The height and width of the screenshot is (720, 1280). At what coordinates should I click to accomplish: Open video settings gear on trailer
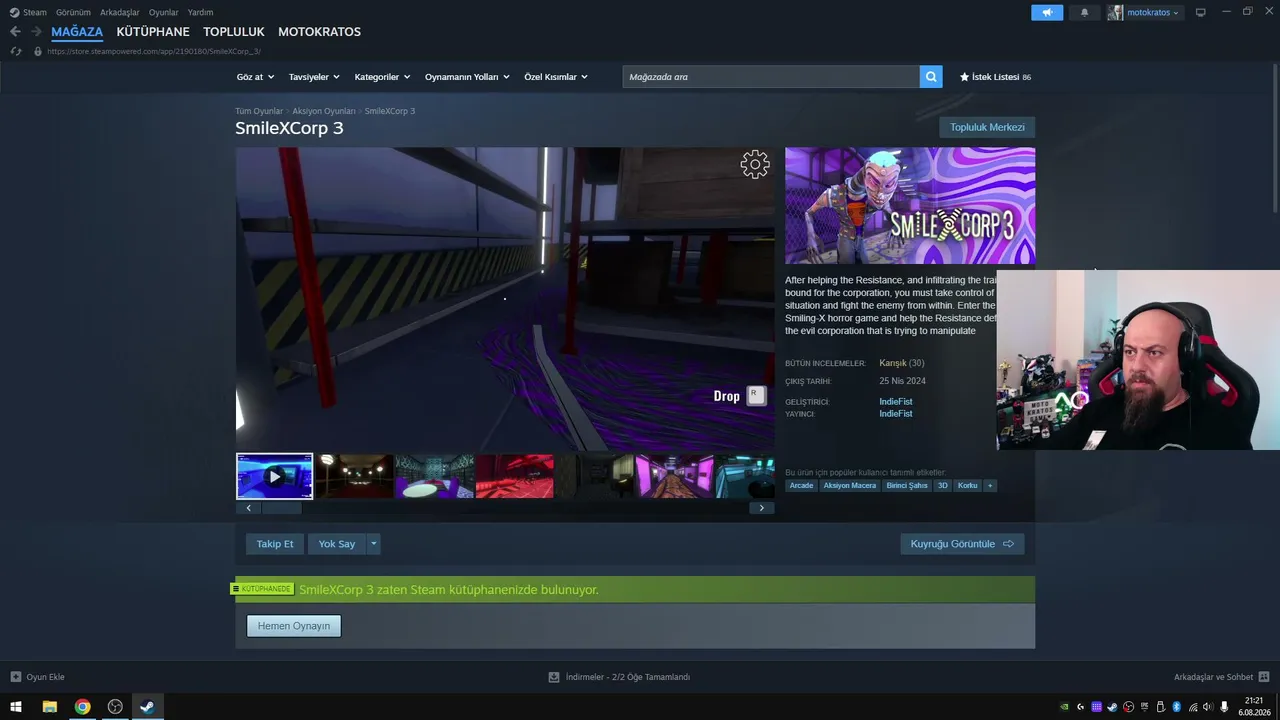click(755, 165)
